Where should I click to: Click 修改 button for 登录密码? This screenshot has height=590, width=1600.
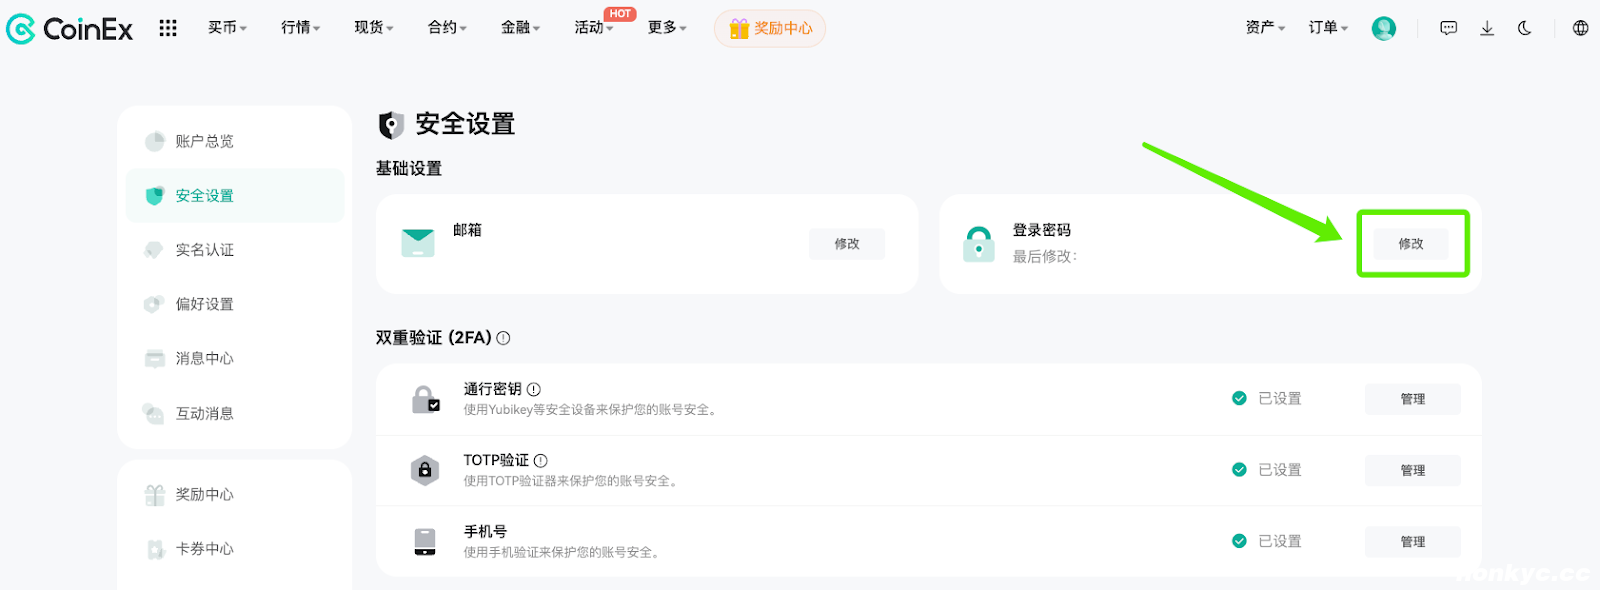click(1410, 244)
